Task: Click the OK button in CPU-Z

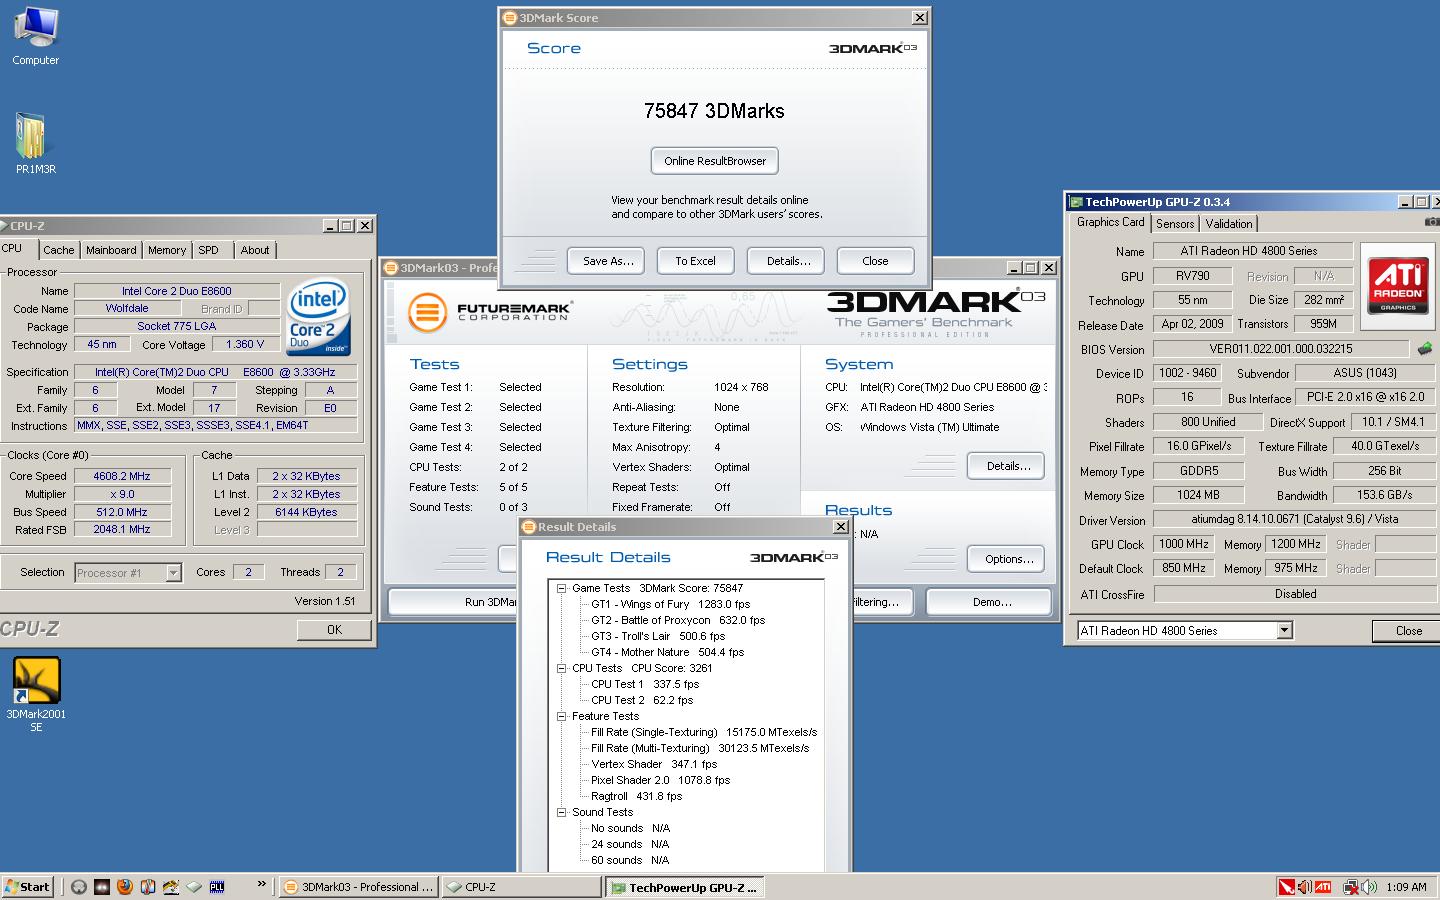Action: (334, 630)
